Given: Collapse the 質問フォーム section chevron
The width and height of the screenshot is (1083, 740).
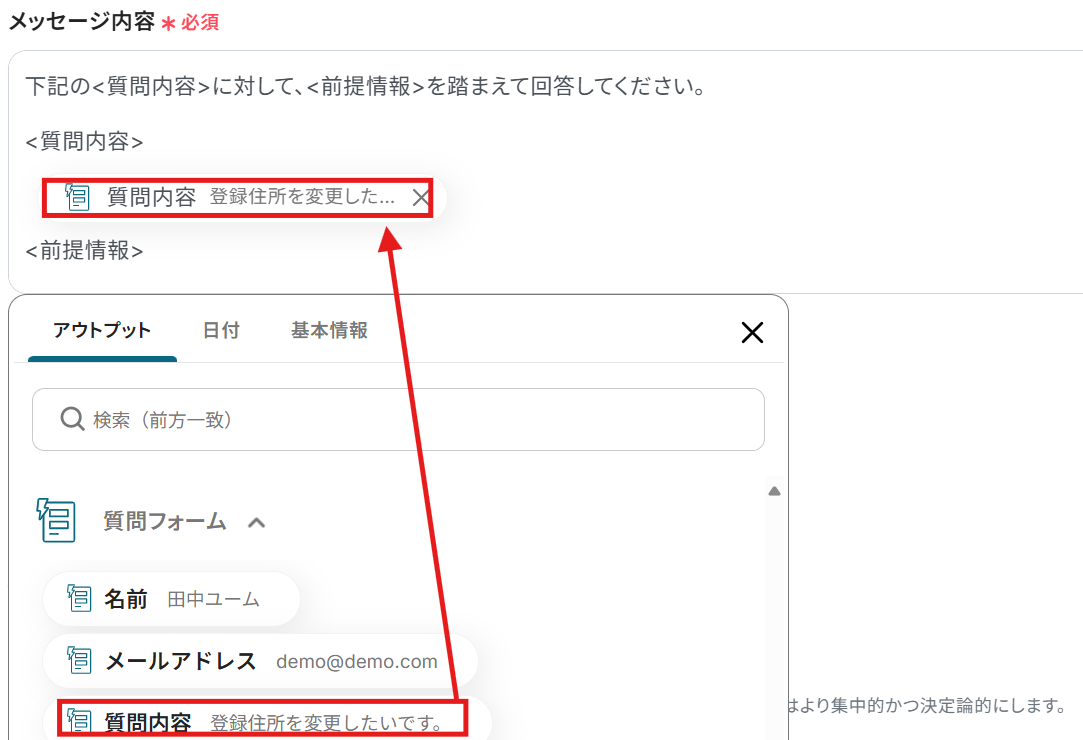Looking at the screenshot, I should [256, 522].
